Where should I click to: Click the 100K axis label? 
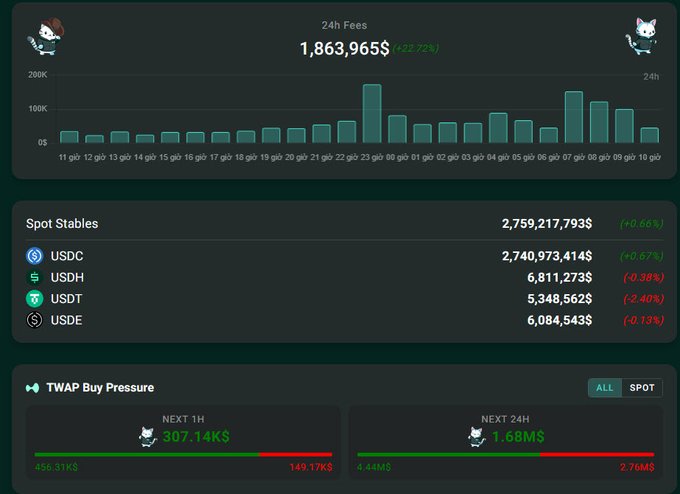[x=38, y=108]
